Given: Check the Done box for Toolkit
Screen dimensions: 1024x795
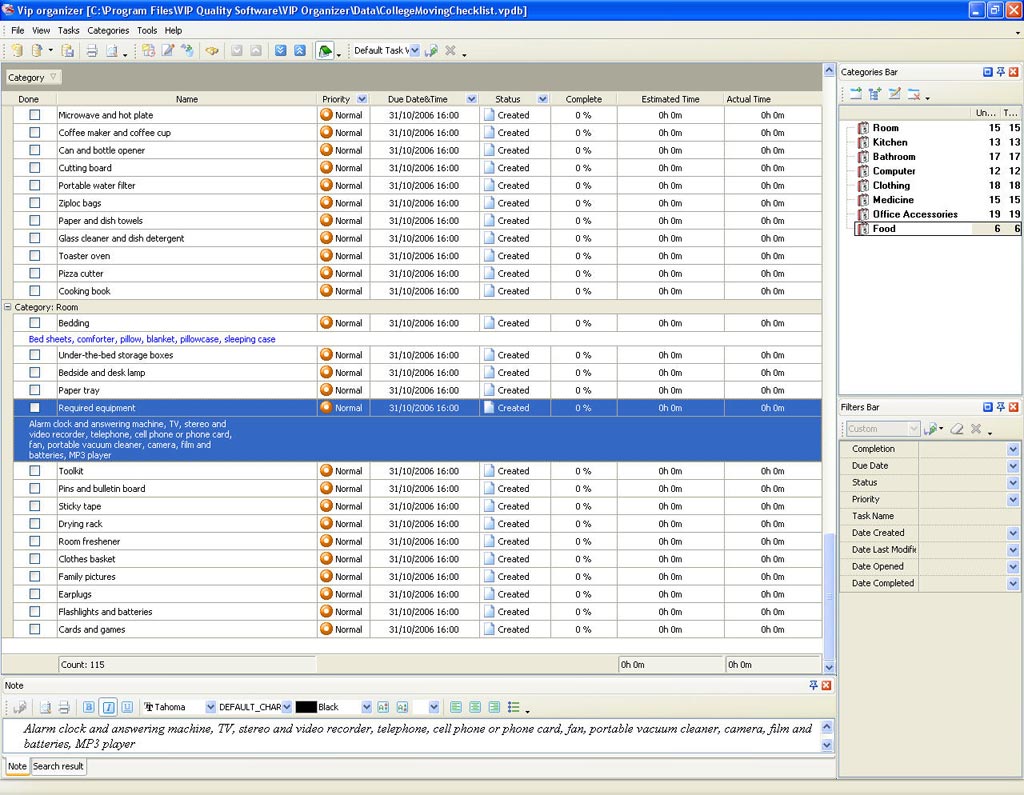Looking at the screenshot, I should 35,471.
